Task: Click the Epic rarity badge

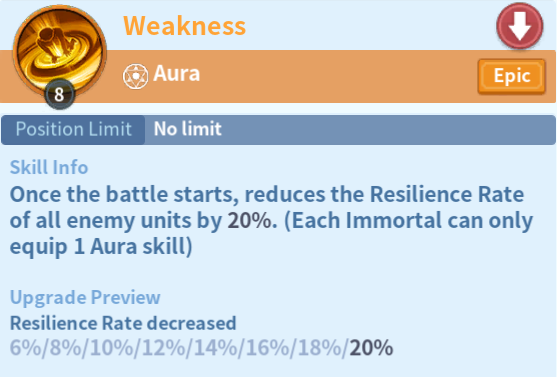Action: [512, 76]
